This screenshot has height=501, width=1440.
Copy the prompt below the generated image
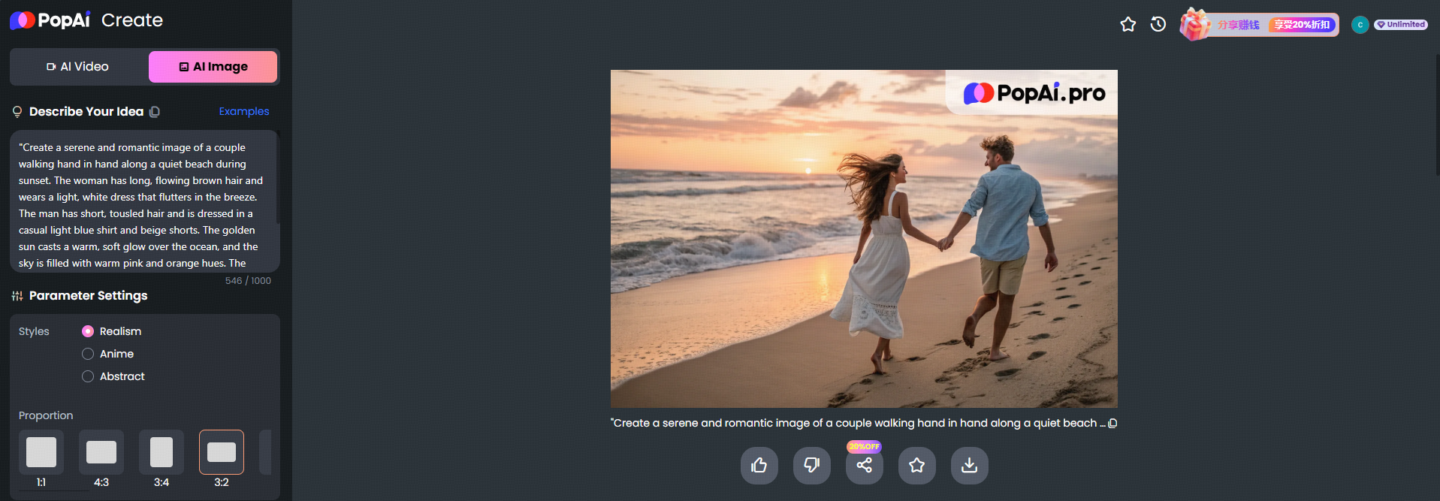[x=1112, y=424]
